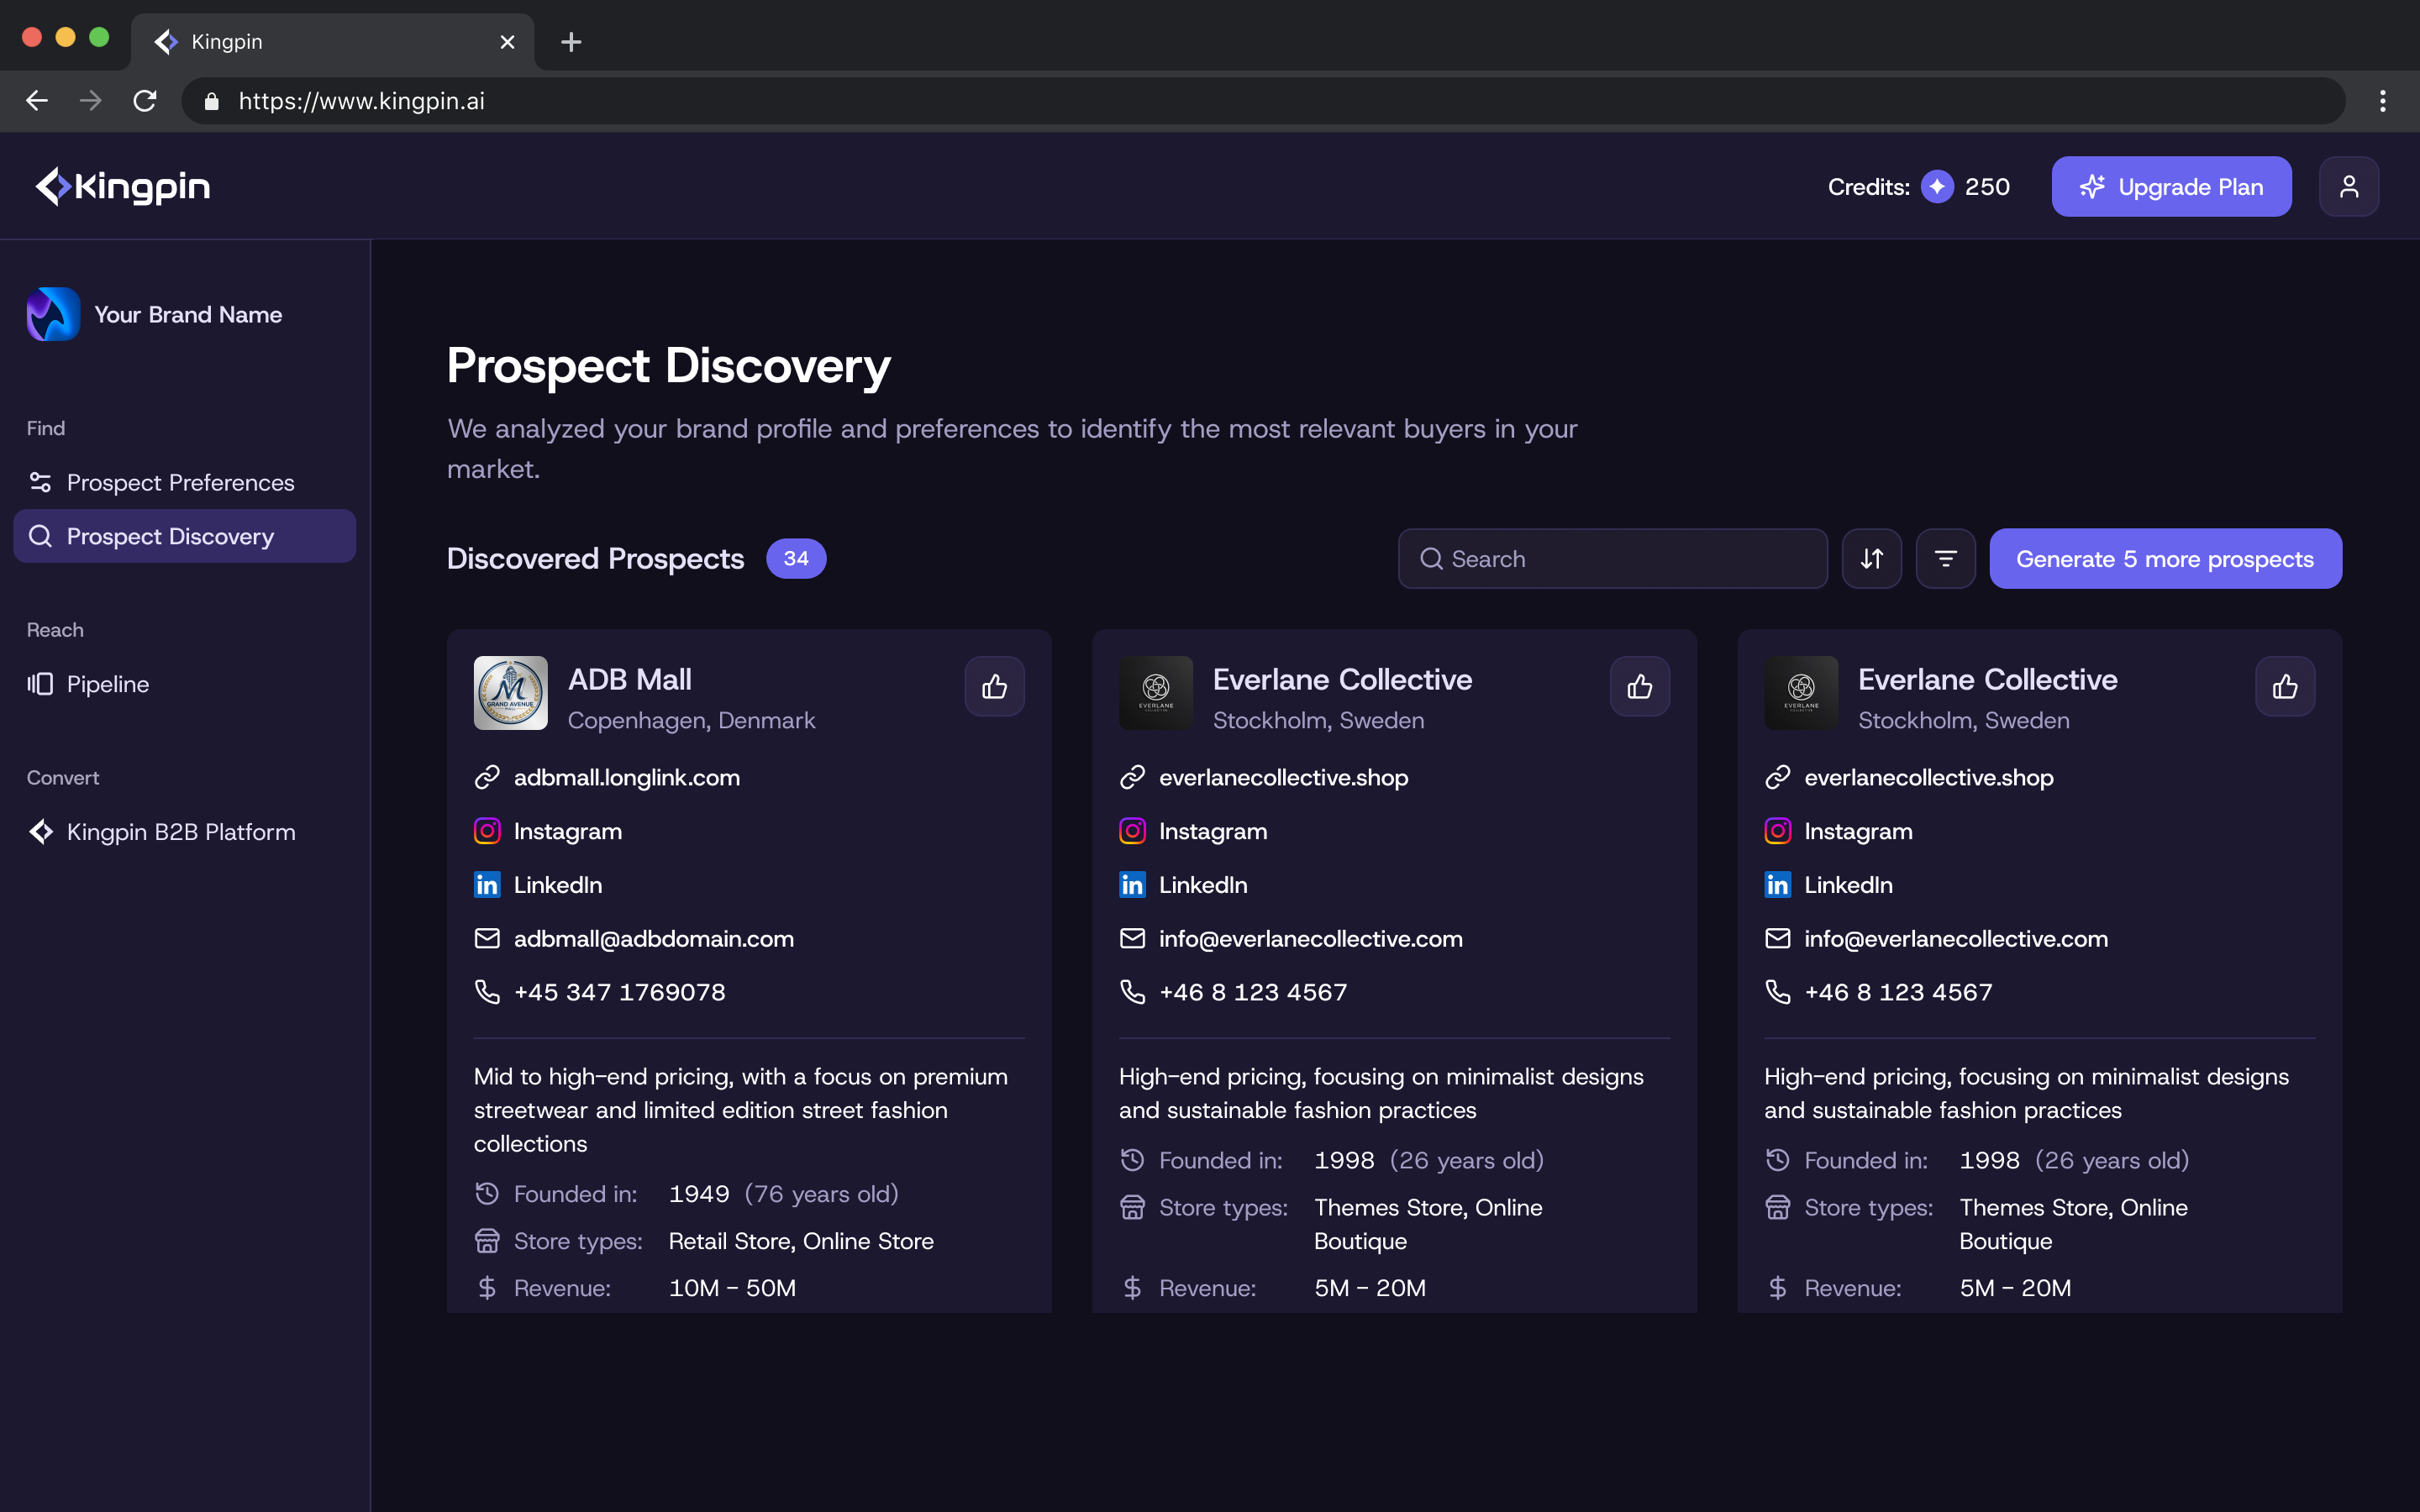This screenshot has height=1512, width=2420.
Task: Click ADB Mall phone icon
Action: 487,992
